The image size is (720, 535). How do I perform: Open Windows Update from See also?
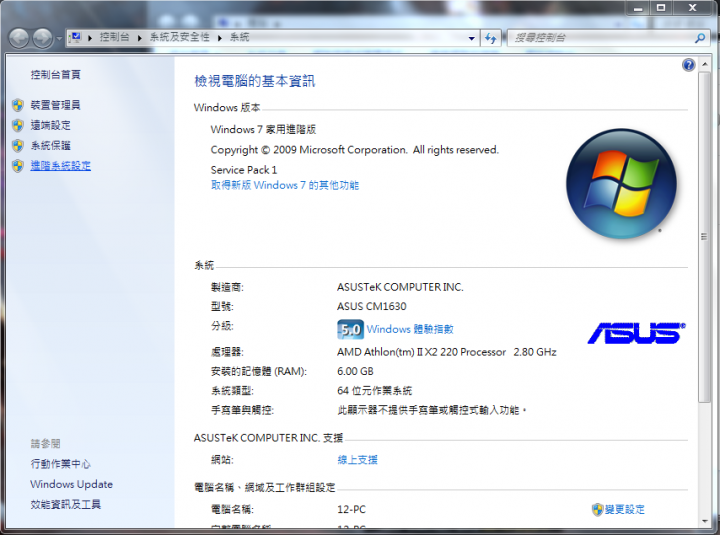coord(72,484)
